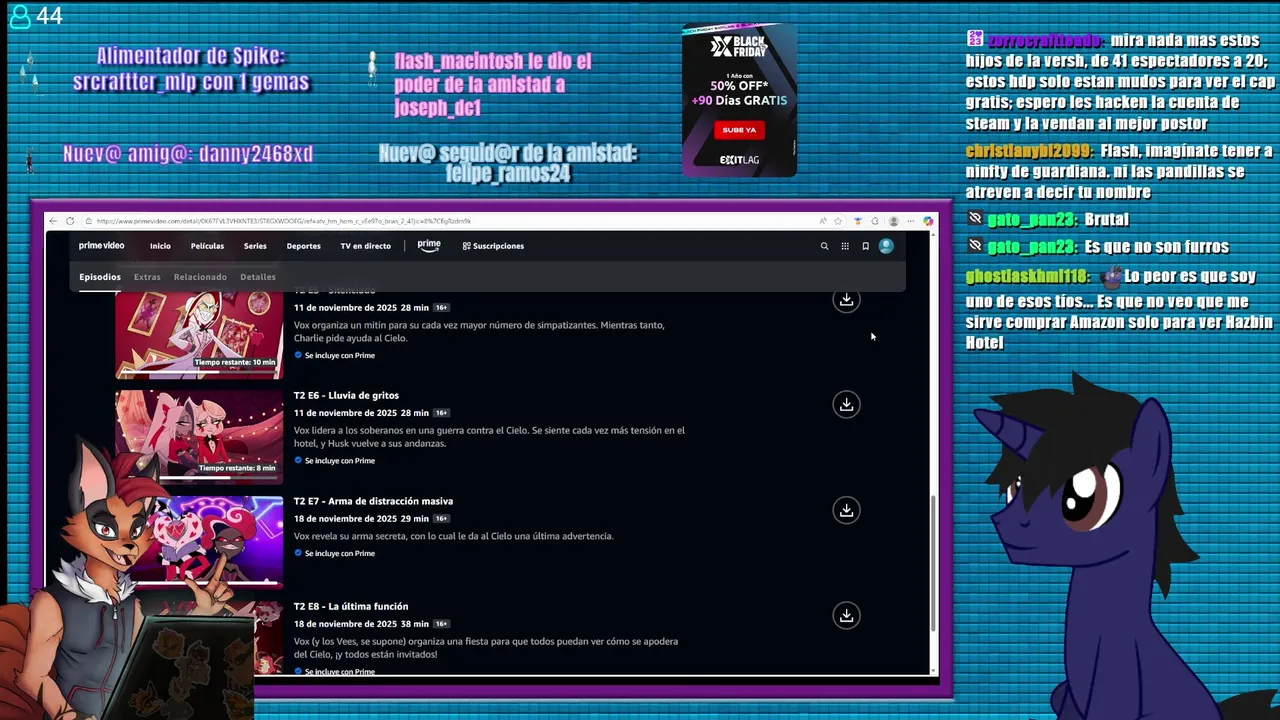This screenshot has width=1280, height=720.
Task: Click the Prime smile logo in navigation
Action: [429, 246]
